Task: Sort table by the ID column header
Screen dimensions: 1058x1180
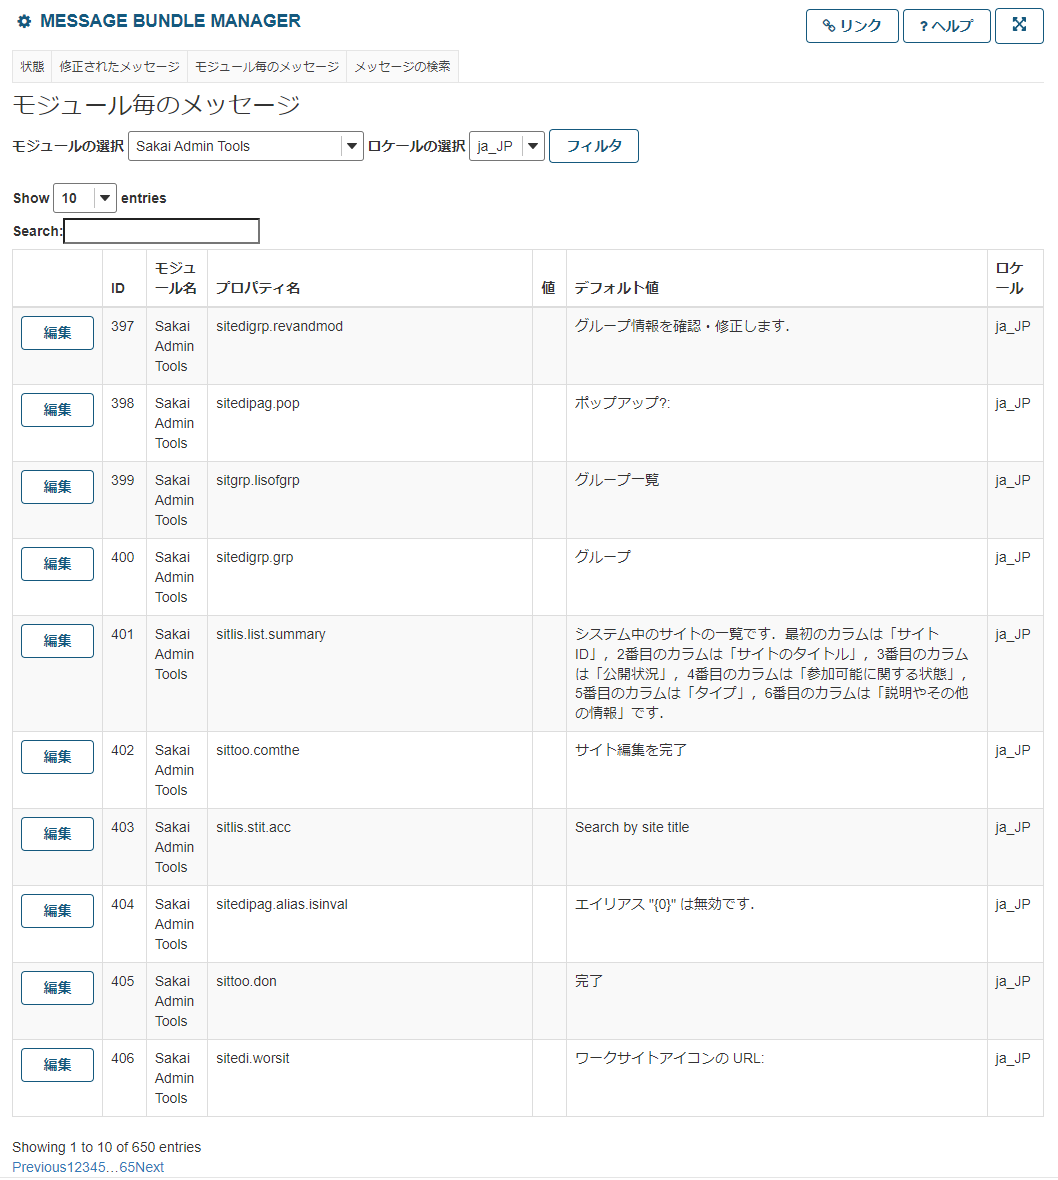Action: [x=118, y=288]
